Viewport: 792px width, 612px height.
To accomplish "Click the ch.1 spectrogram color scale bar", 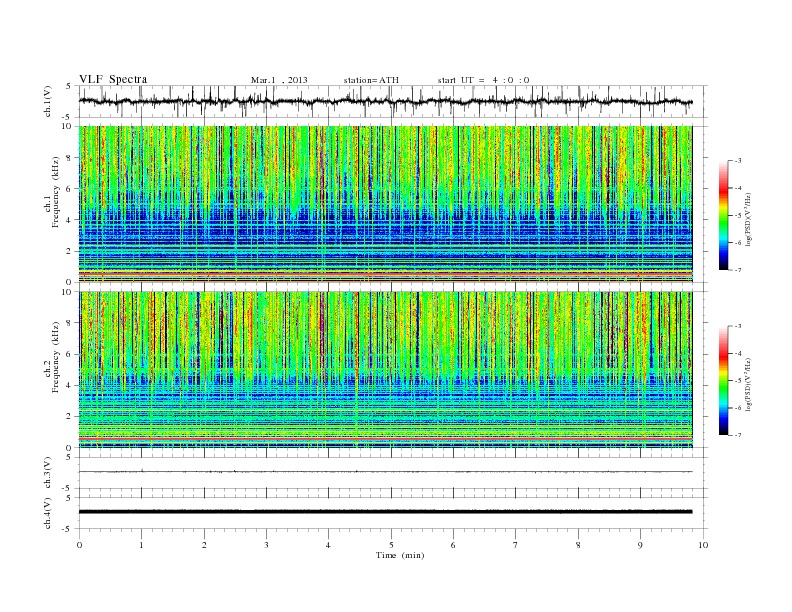I will [x=724, y=215].
